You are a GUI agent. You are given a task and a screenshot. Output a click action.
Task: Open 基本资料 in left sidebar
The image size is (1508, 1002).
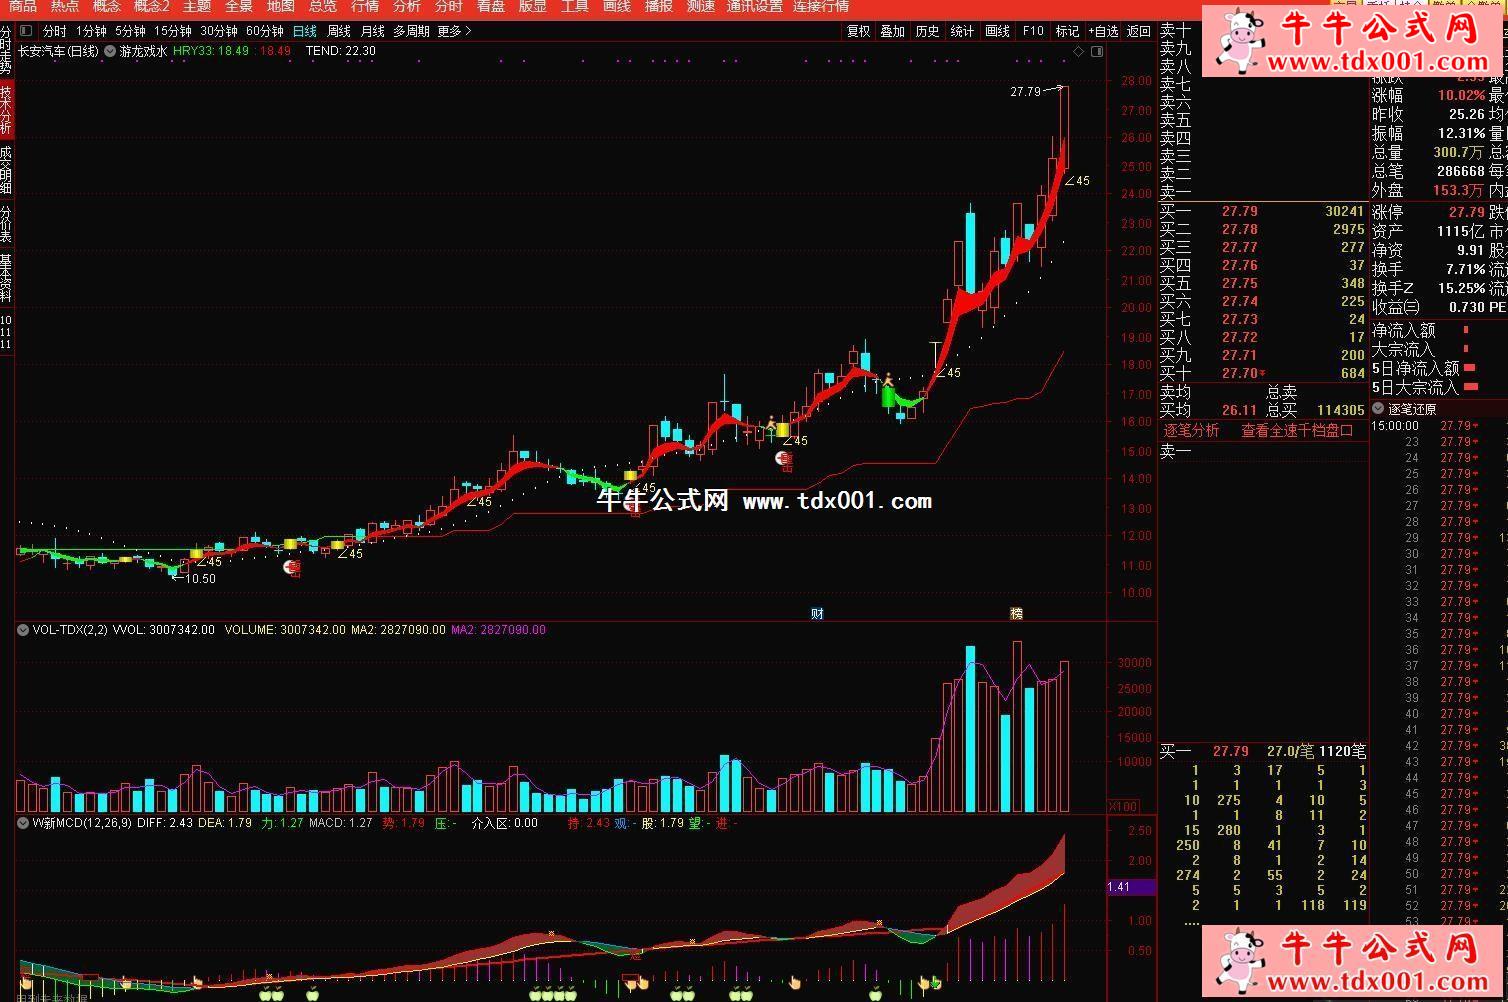(6, 279)
